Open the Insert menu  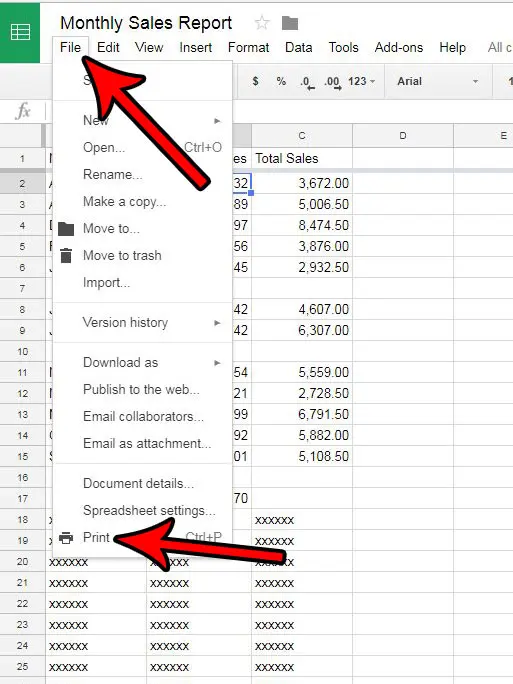(x=195, y=47)
